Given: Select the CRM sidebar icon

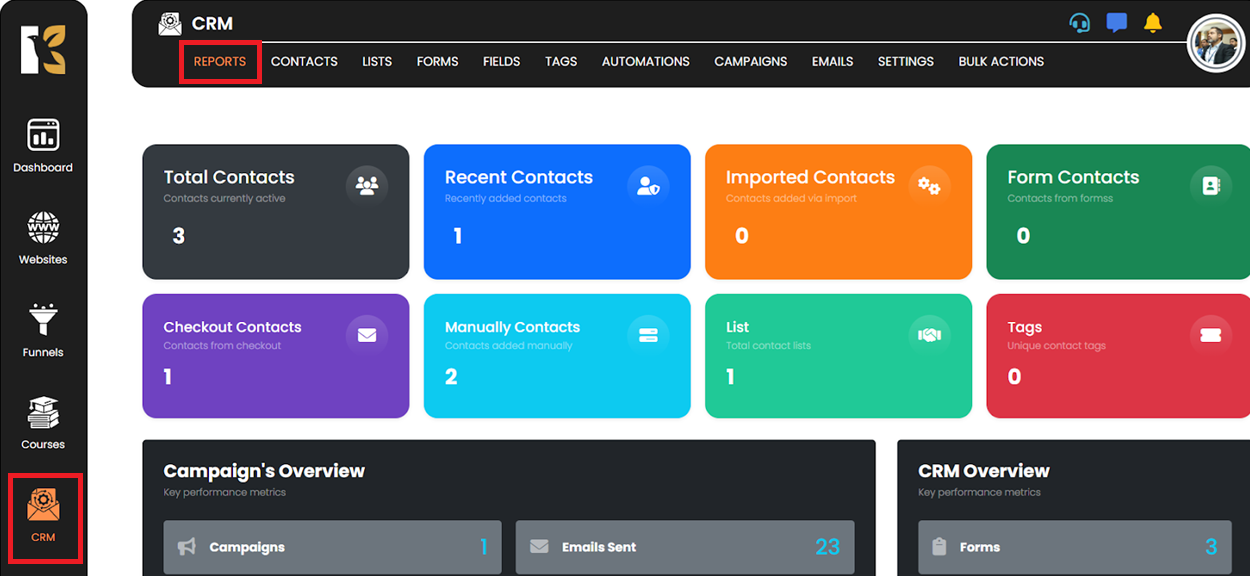Looking at the screenshot, I should coord(43,516).
